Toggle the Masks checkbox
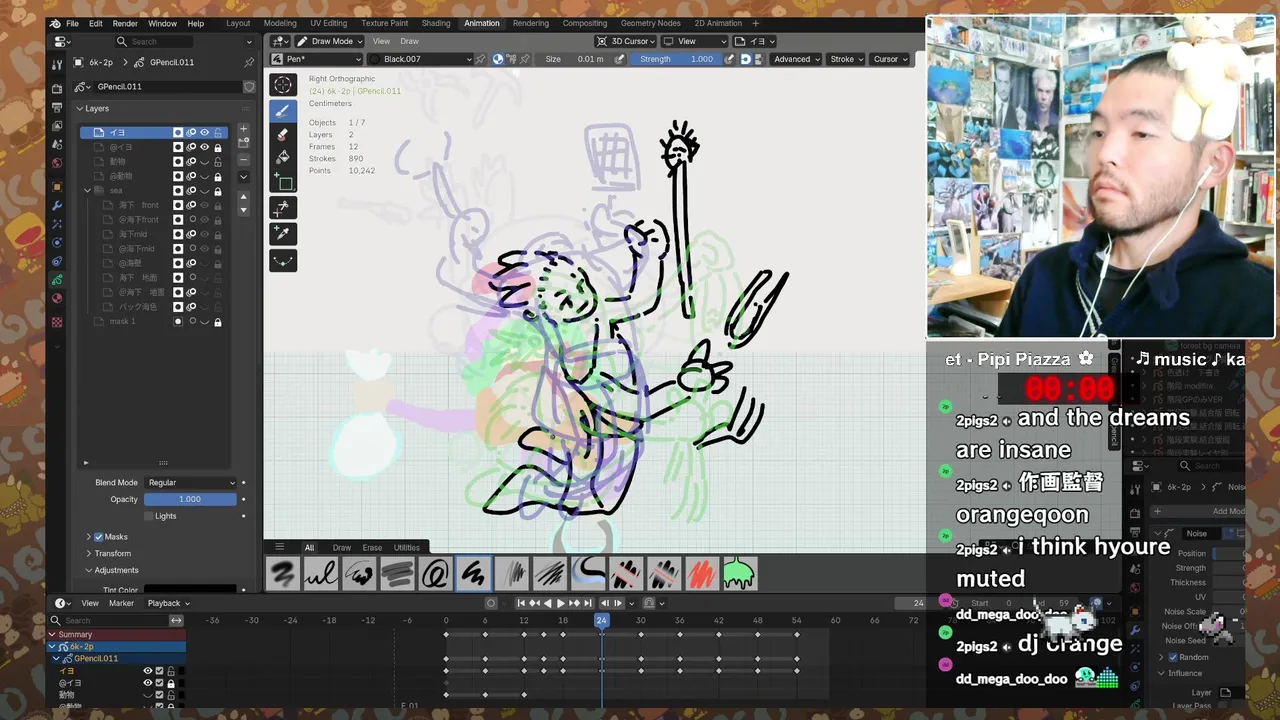Image resolution: width=1280 pixels, height=720 pixels. click(99, 537)
